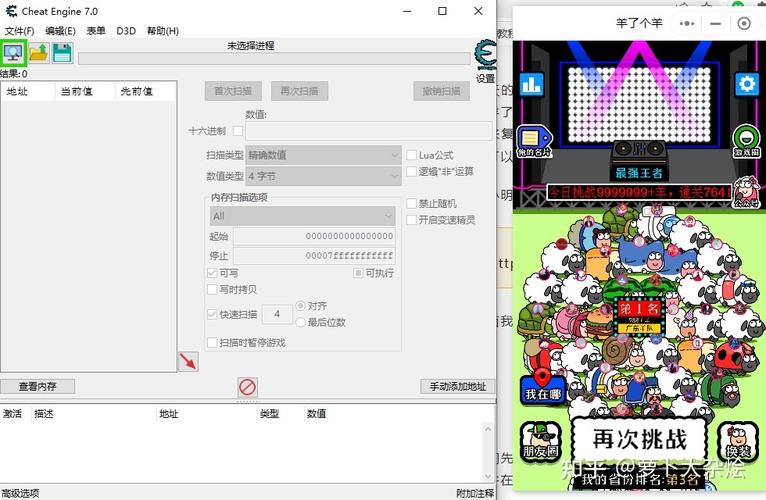Open 我的名片 card icon in game
This screenshot has height=500, width=766.
pos(534,142)
